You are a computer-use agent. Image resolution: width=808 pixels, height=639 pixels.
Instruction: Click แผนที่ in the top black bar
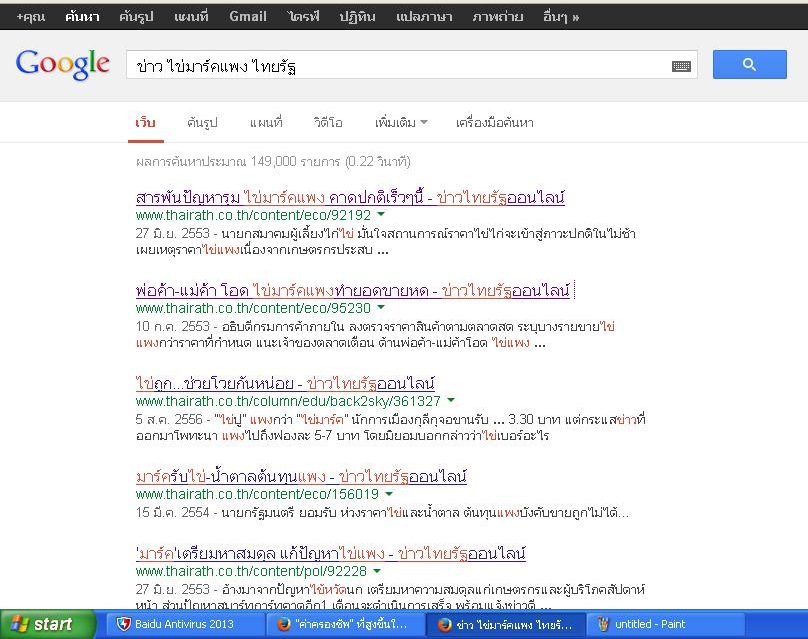point(191,16)
